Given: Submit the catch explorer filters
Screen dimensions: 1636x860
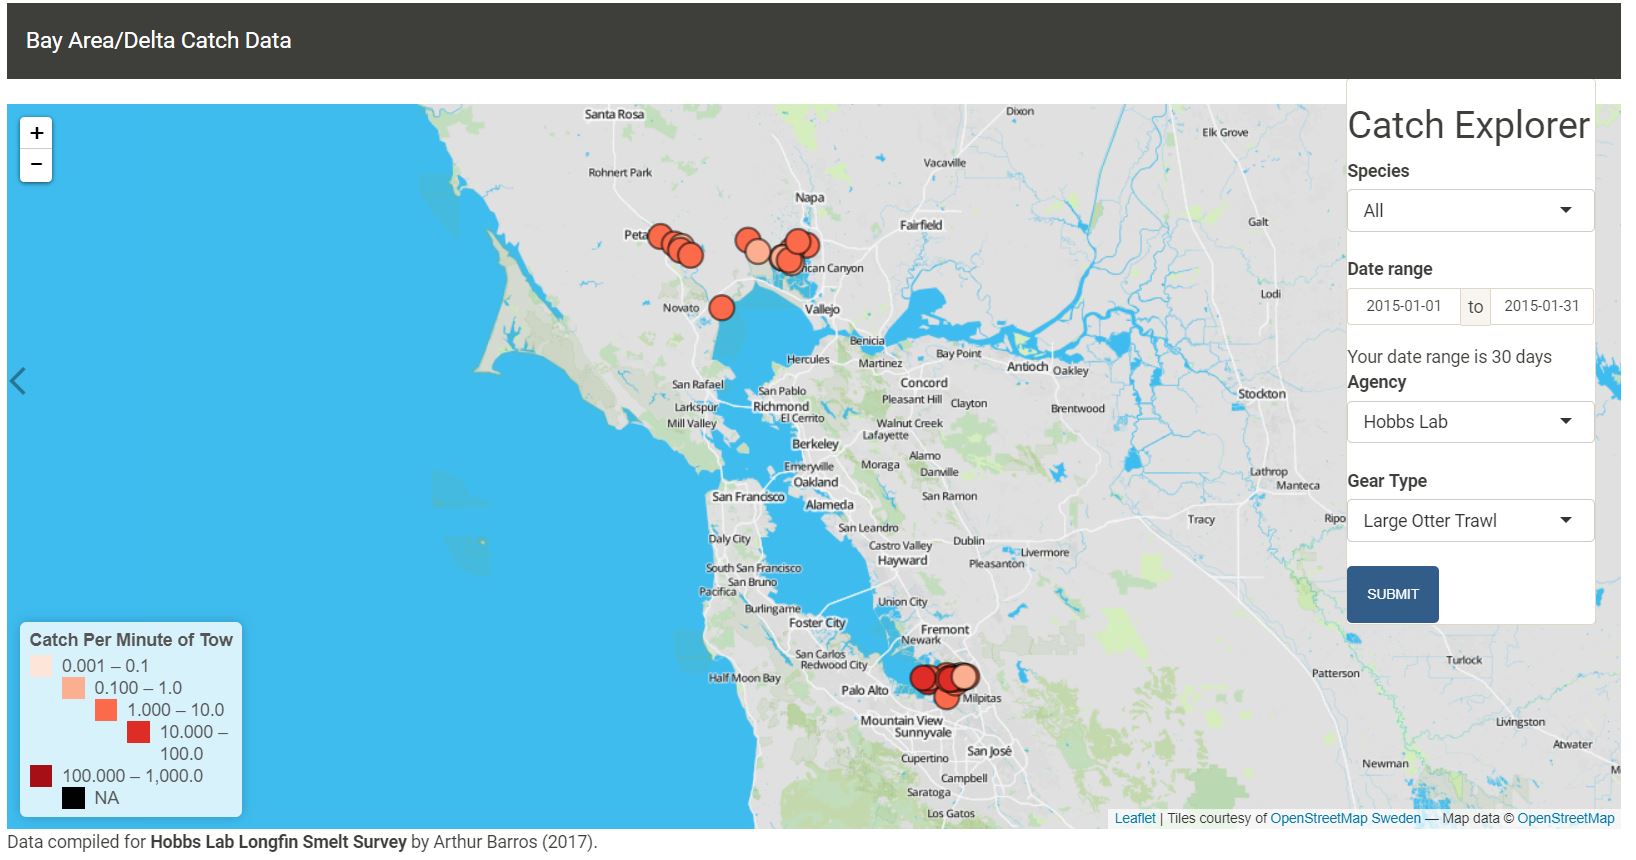Looking at the screenshot, I should click(x=1393, y=594).
